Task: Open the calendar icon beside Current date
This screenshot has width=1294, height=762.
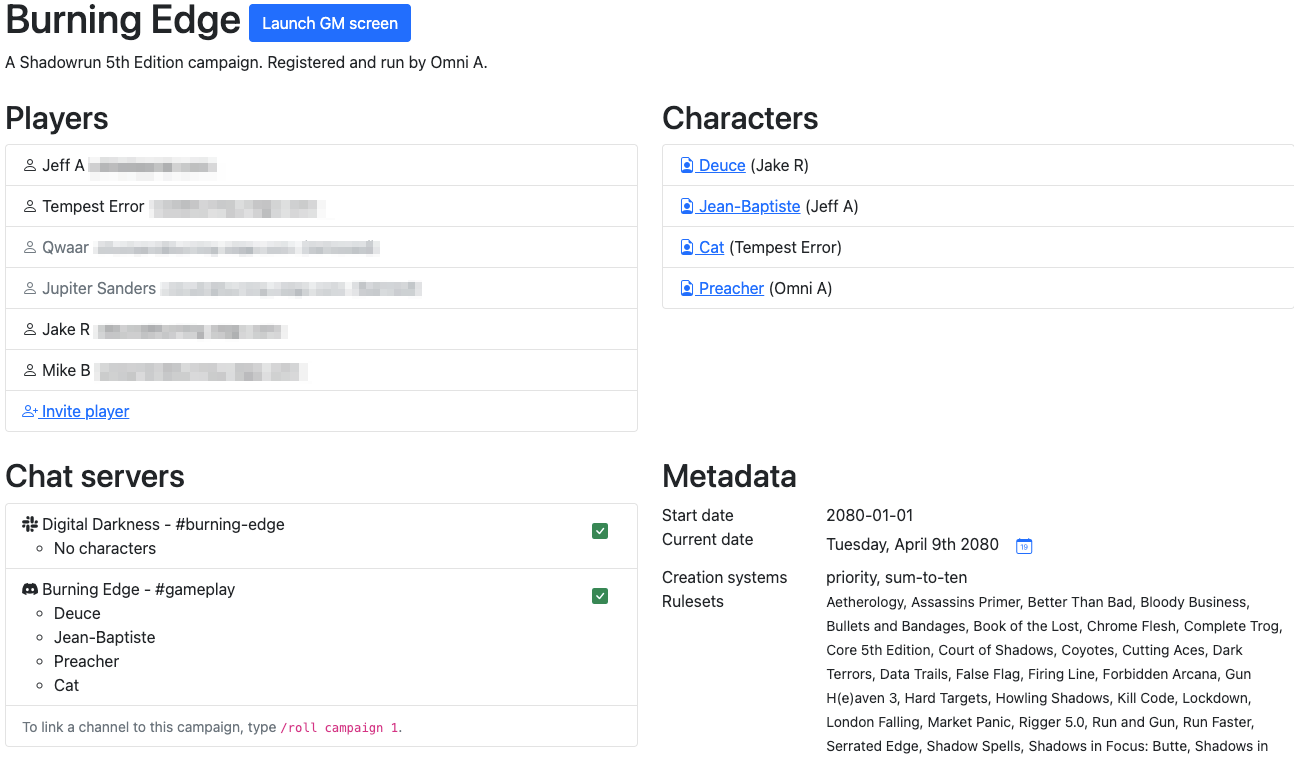Action: (1023, 546)
